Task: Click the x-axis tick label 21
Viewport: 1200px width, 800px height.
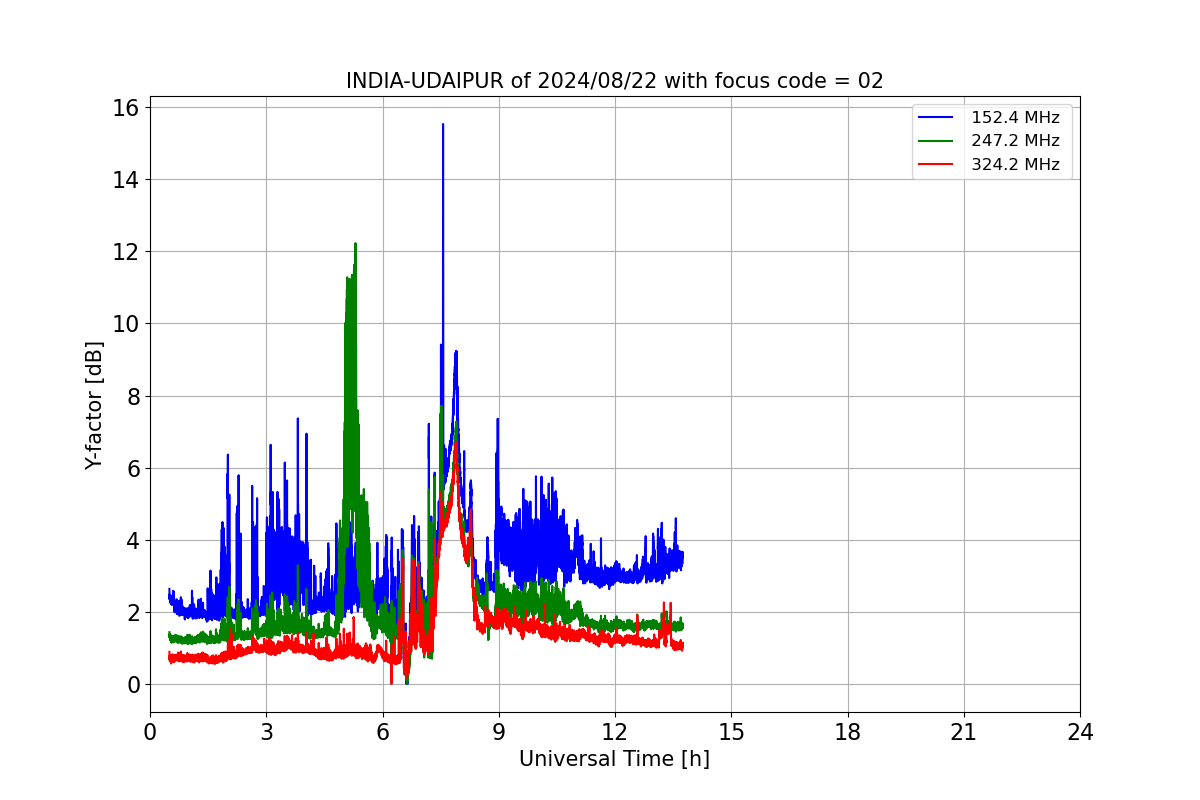Action: (964, 732)
